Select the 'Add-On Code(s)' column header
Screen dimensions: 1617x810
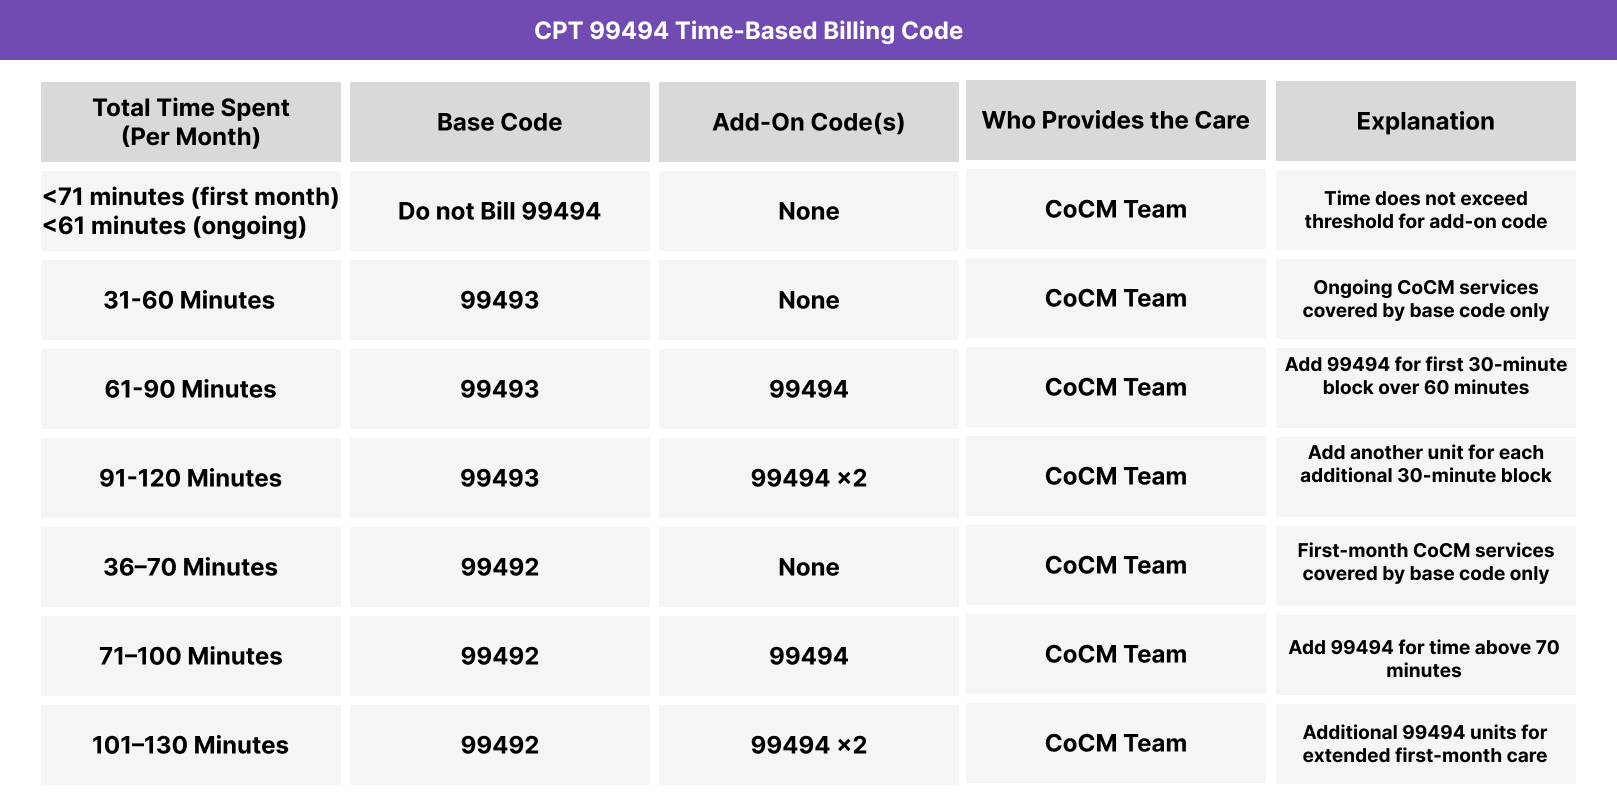[808, 122]
